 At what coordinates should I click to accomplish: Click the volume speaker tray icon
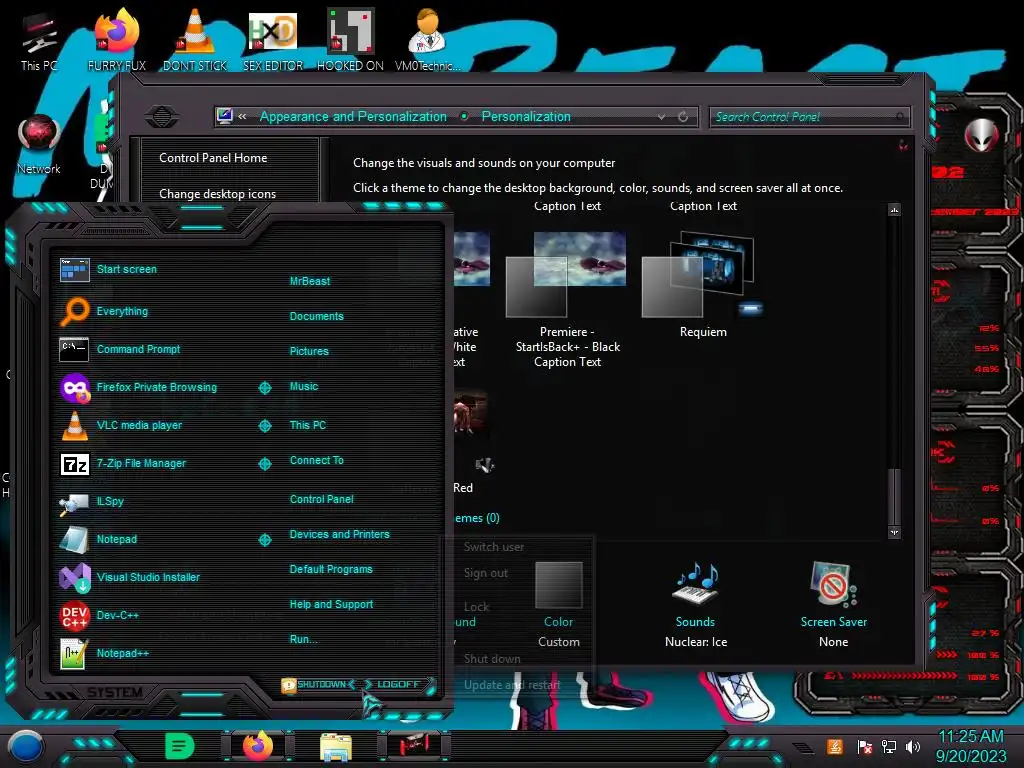point(913,746)
